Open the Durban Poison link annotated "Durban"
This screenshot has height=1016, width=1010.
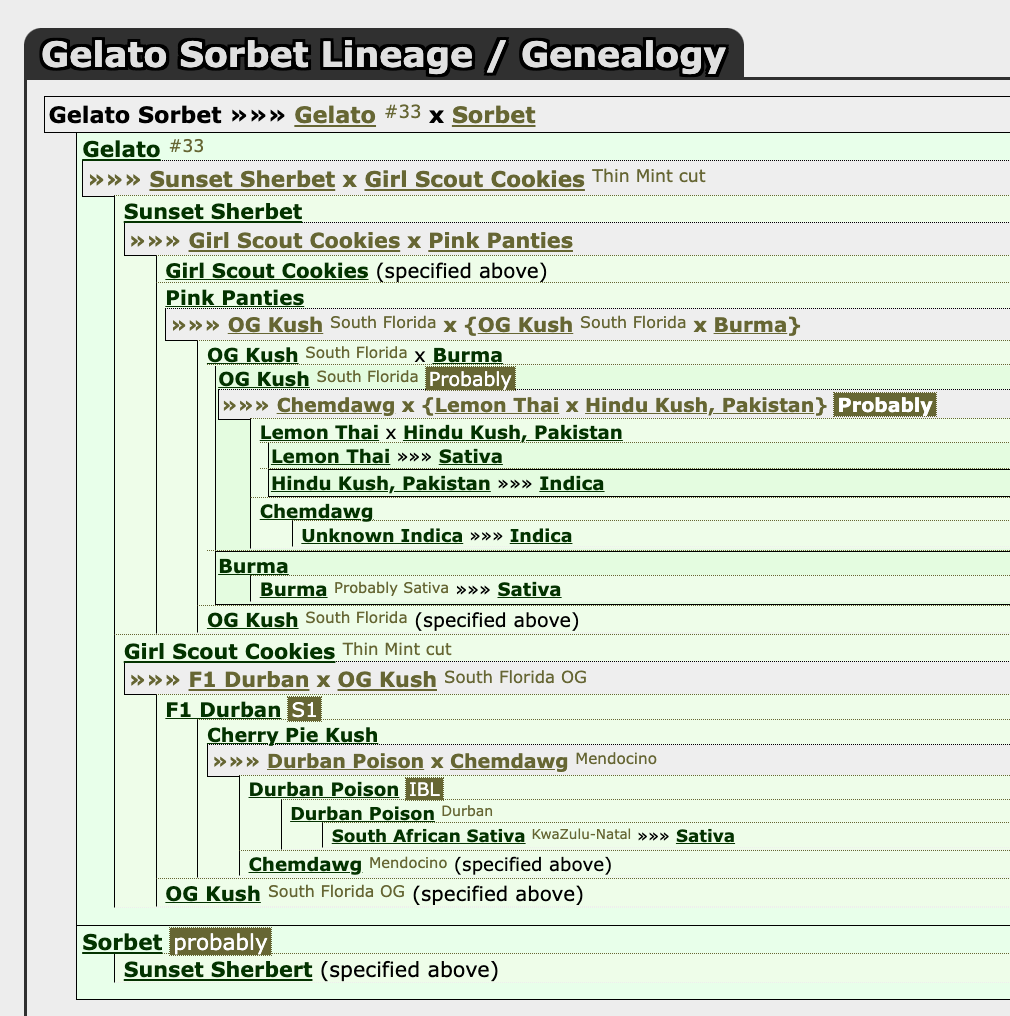362,813
